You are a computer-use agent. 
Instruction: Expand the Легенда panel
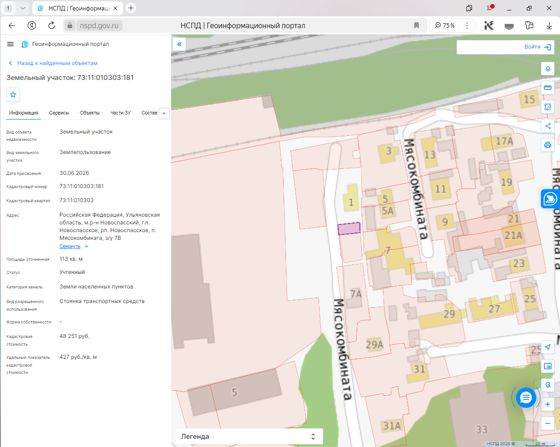pos(249,436)
